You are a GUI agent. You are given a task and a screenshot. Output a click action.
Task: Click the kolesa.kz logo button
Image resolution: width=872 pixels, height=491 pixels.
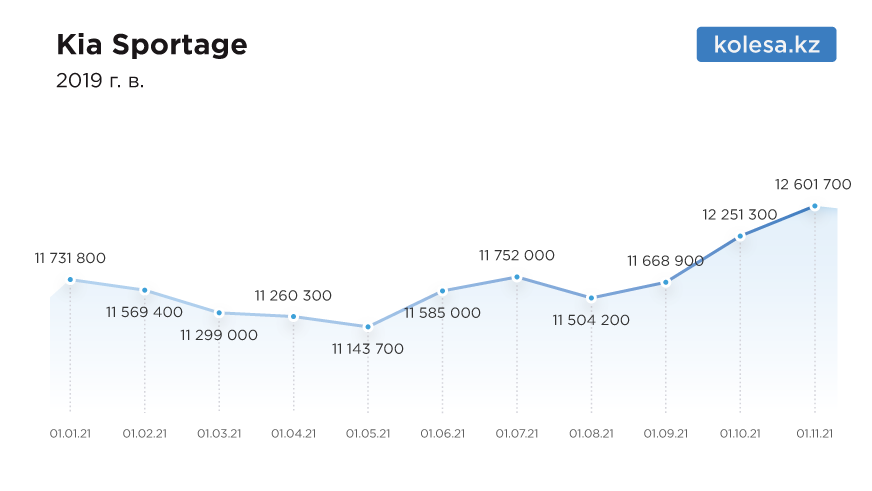click(x=766, y=44)
